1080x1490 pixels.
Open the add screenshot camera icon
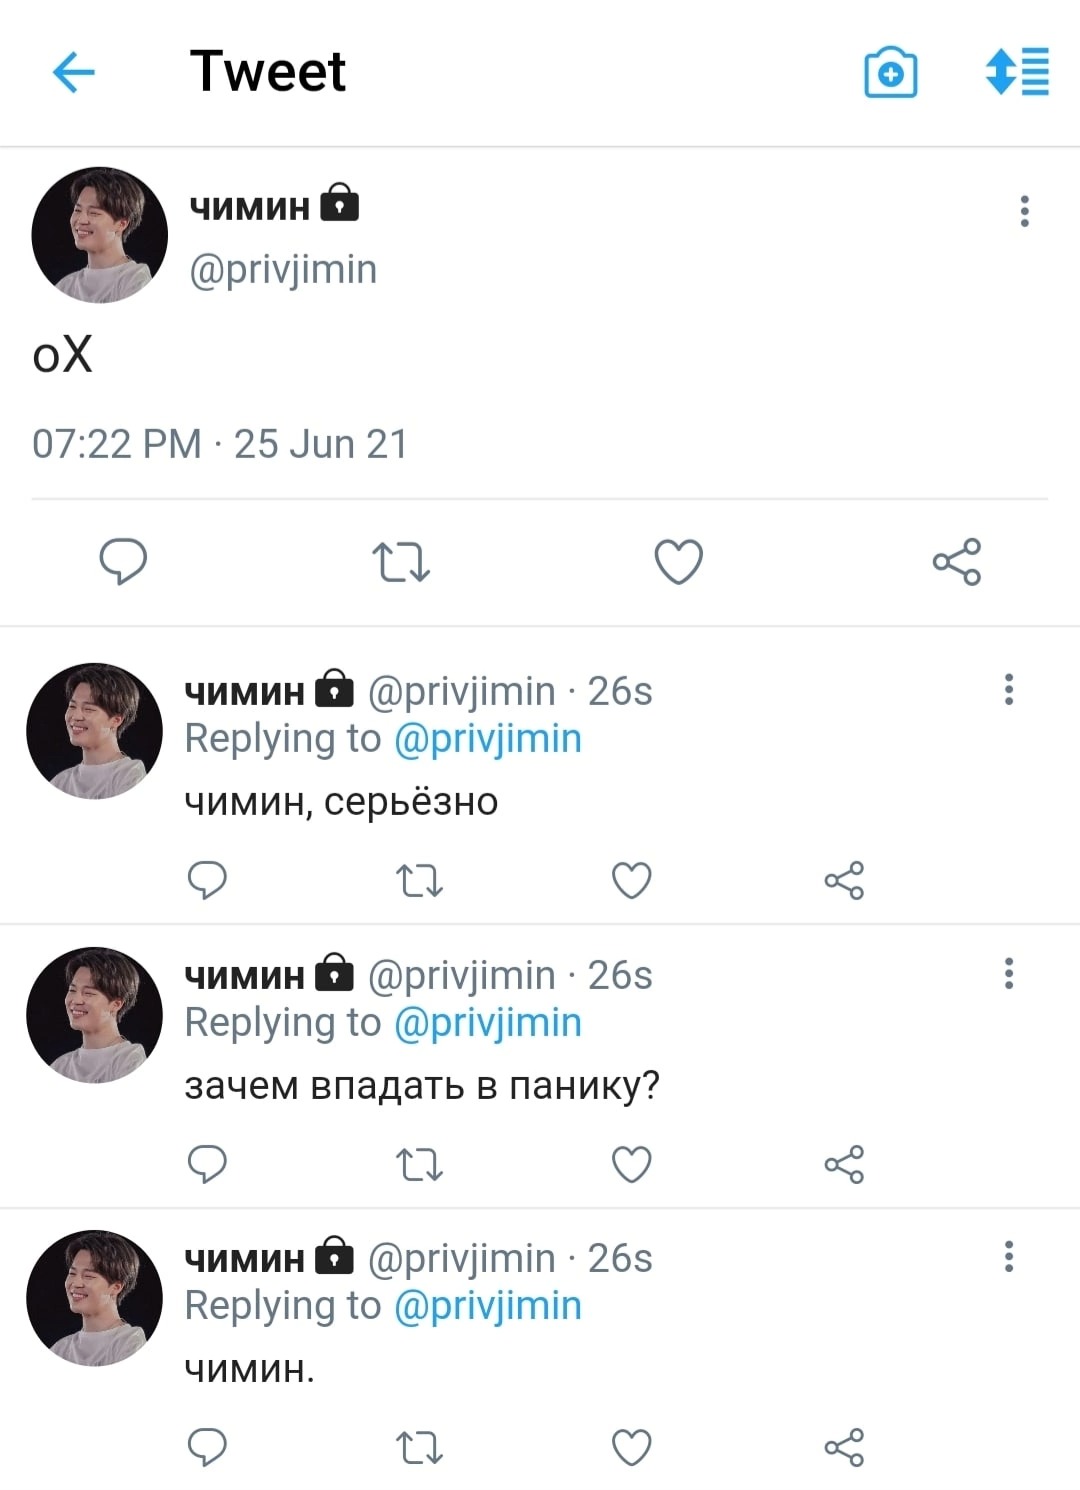(890, 72)
